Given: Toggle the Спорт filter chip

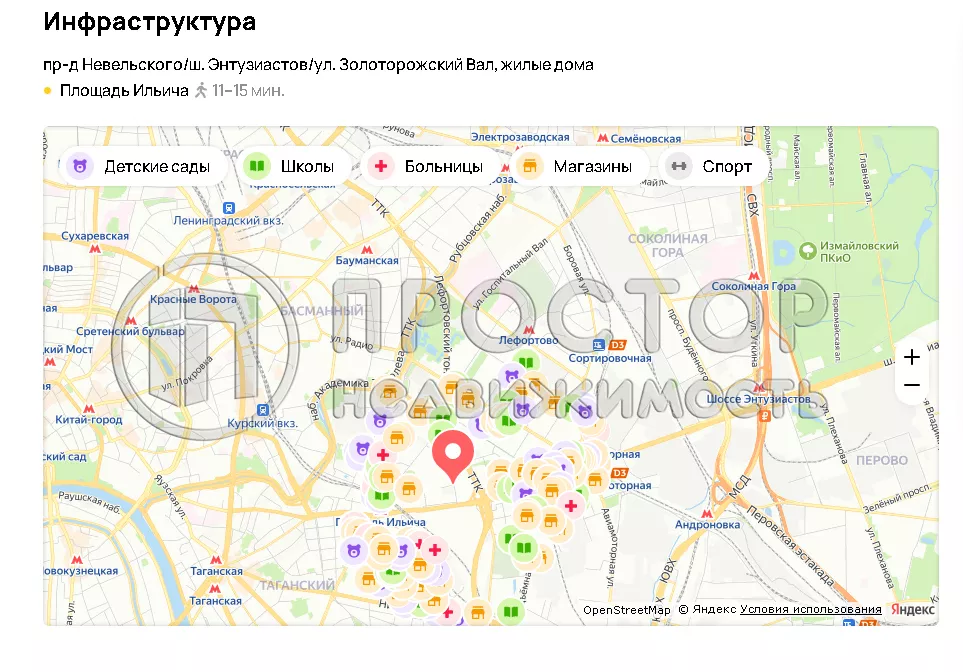Looking at the screenshot, I should click(x=712, y=166).
